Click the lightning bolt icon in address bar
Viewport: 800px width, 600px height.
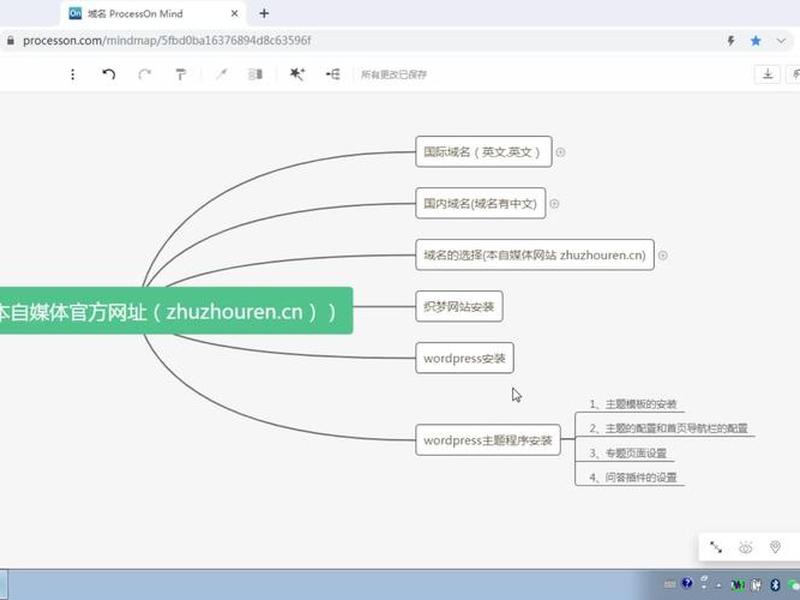pyautogui.click(x=731, y=41)
